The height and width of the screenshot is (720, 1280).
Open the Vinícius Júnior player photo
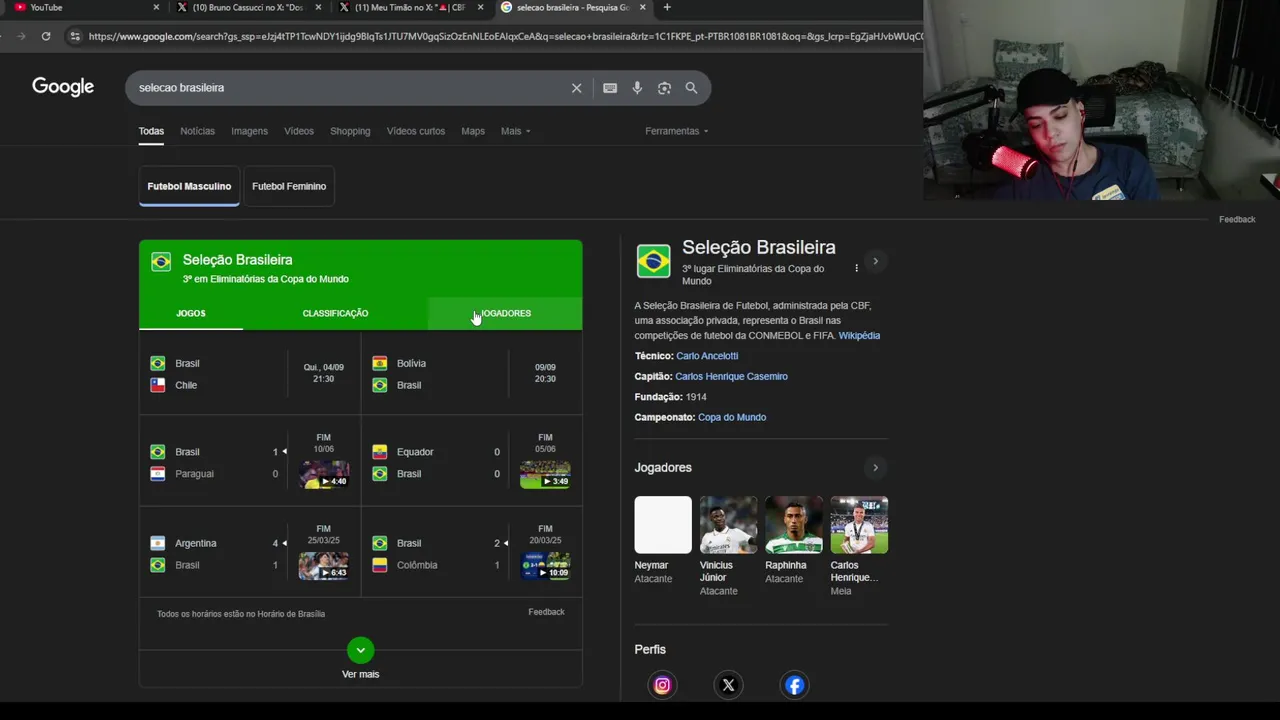pos(728,525)
